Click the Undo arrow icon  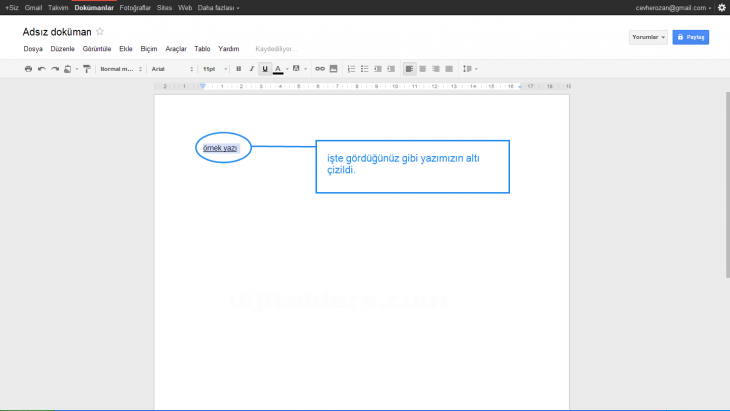click(42, 69)
